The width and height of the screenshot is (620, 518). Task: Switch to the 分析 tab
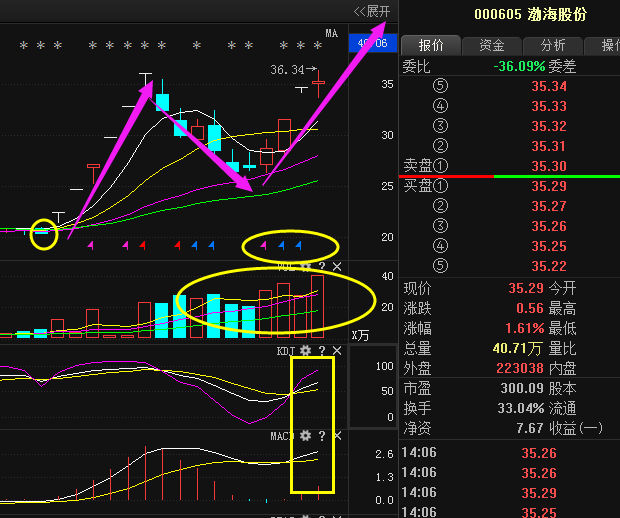coord(553,45)
